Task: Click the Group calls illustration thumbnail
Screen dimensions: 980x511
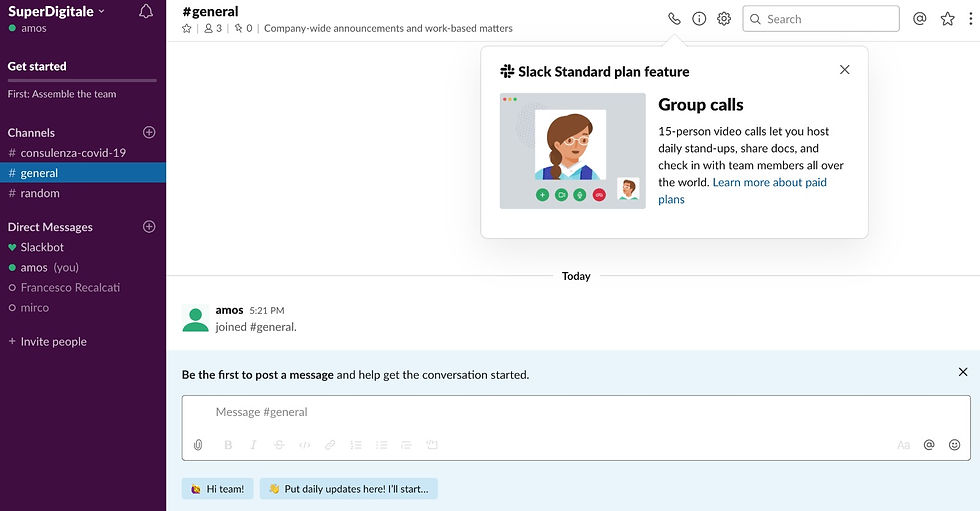Action: tap(572, 151)
